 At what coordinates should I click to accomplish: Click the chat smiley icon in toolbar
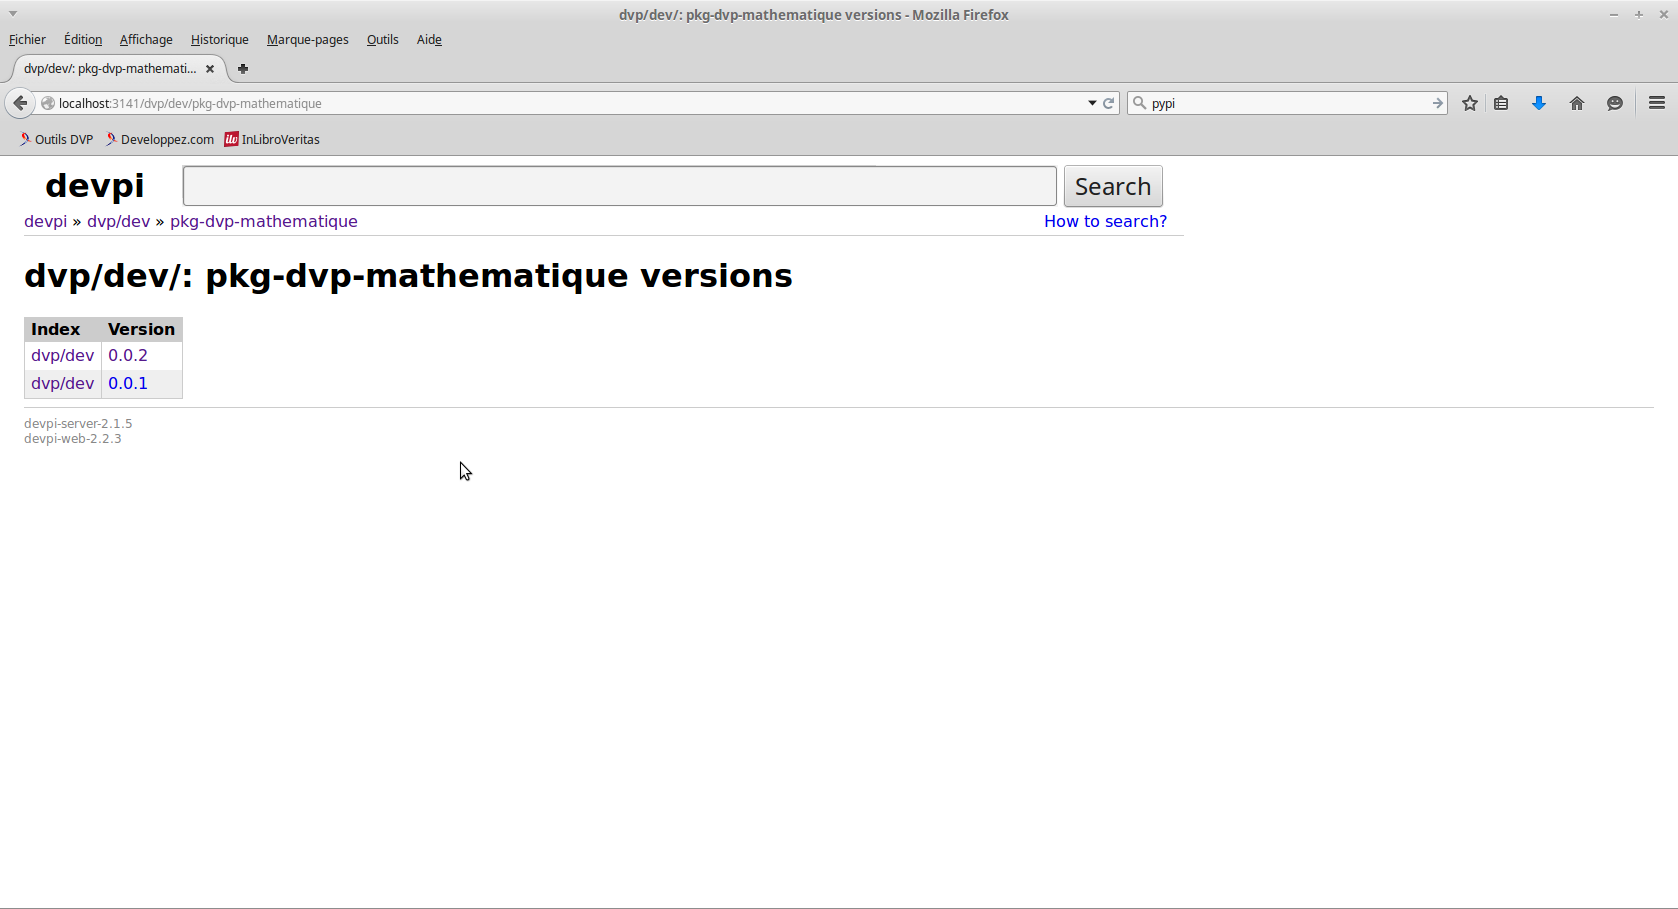(1614, 103)
